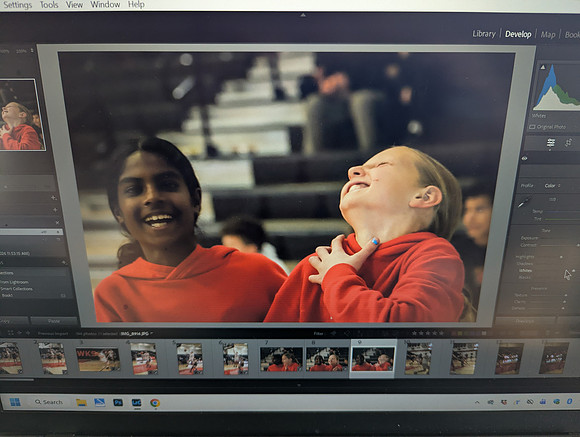
Task: Toggle the histogram shadow clipping triangle
Action: (543, 67)
